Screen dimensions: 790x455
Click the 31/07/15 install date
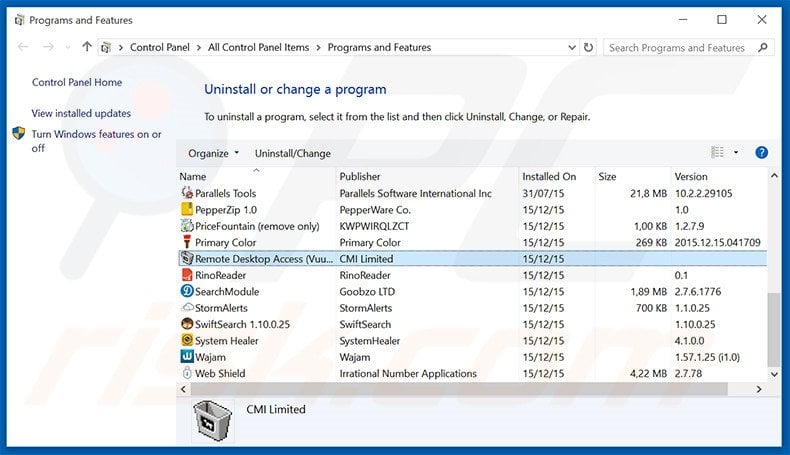(x=543, y=193)
